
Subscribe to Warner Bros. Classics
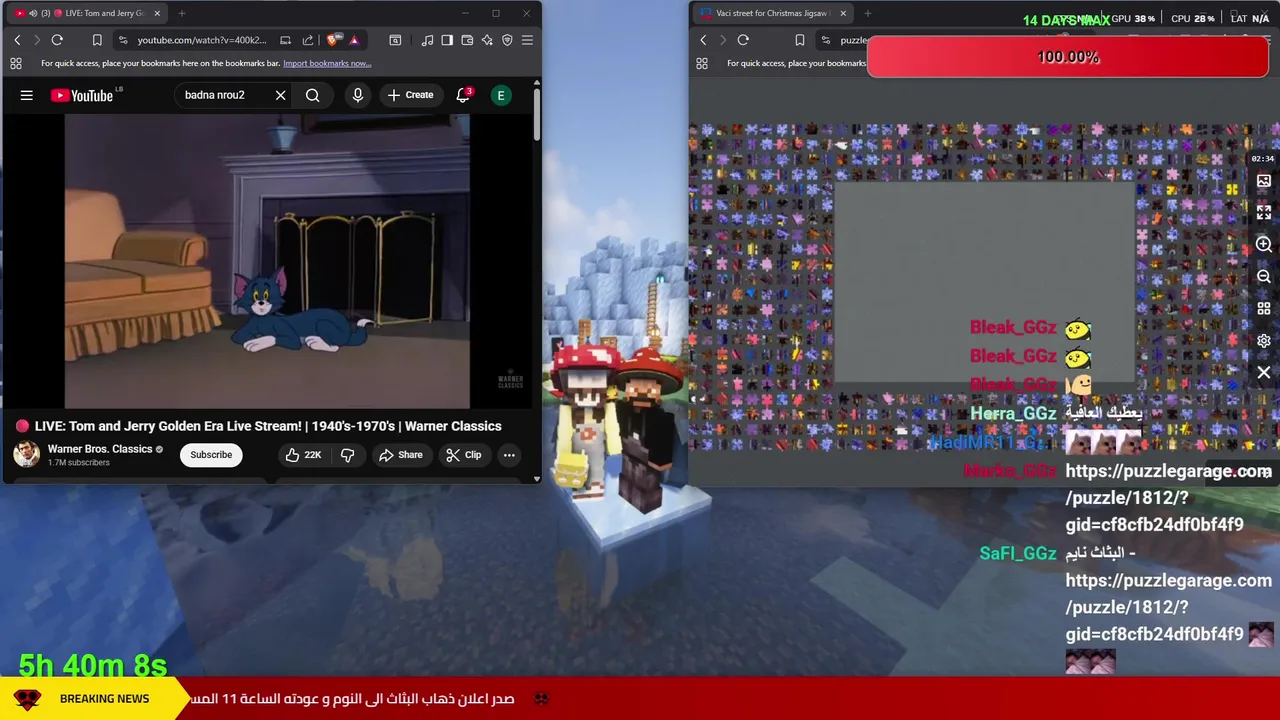(211, 455)
